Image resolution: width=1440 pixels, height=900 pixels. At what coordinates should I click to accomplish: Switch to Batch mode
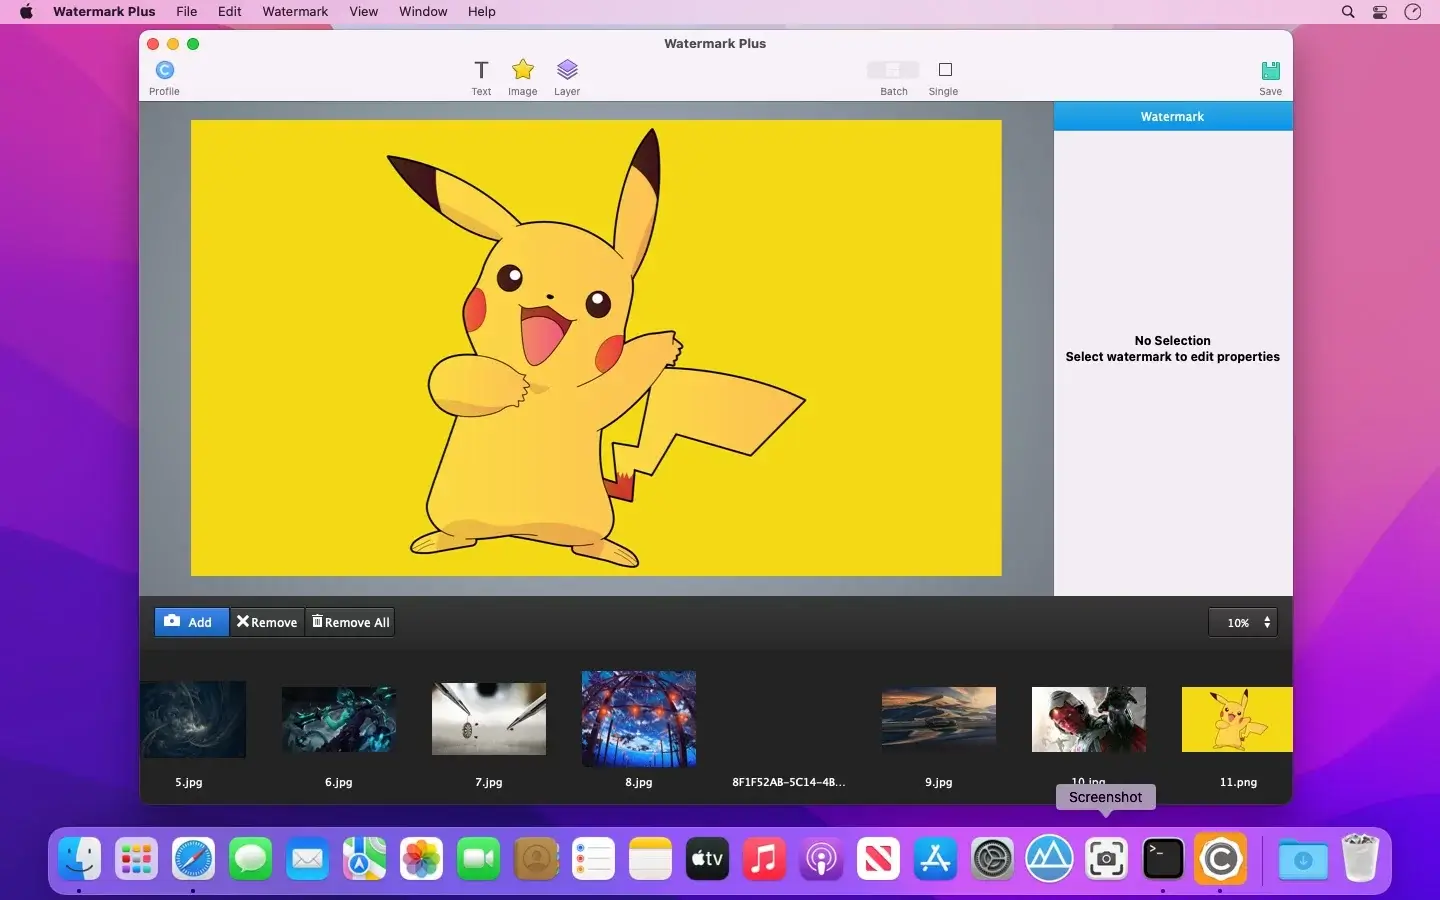pos(893,77)
